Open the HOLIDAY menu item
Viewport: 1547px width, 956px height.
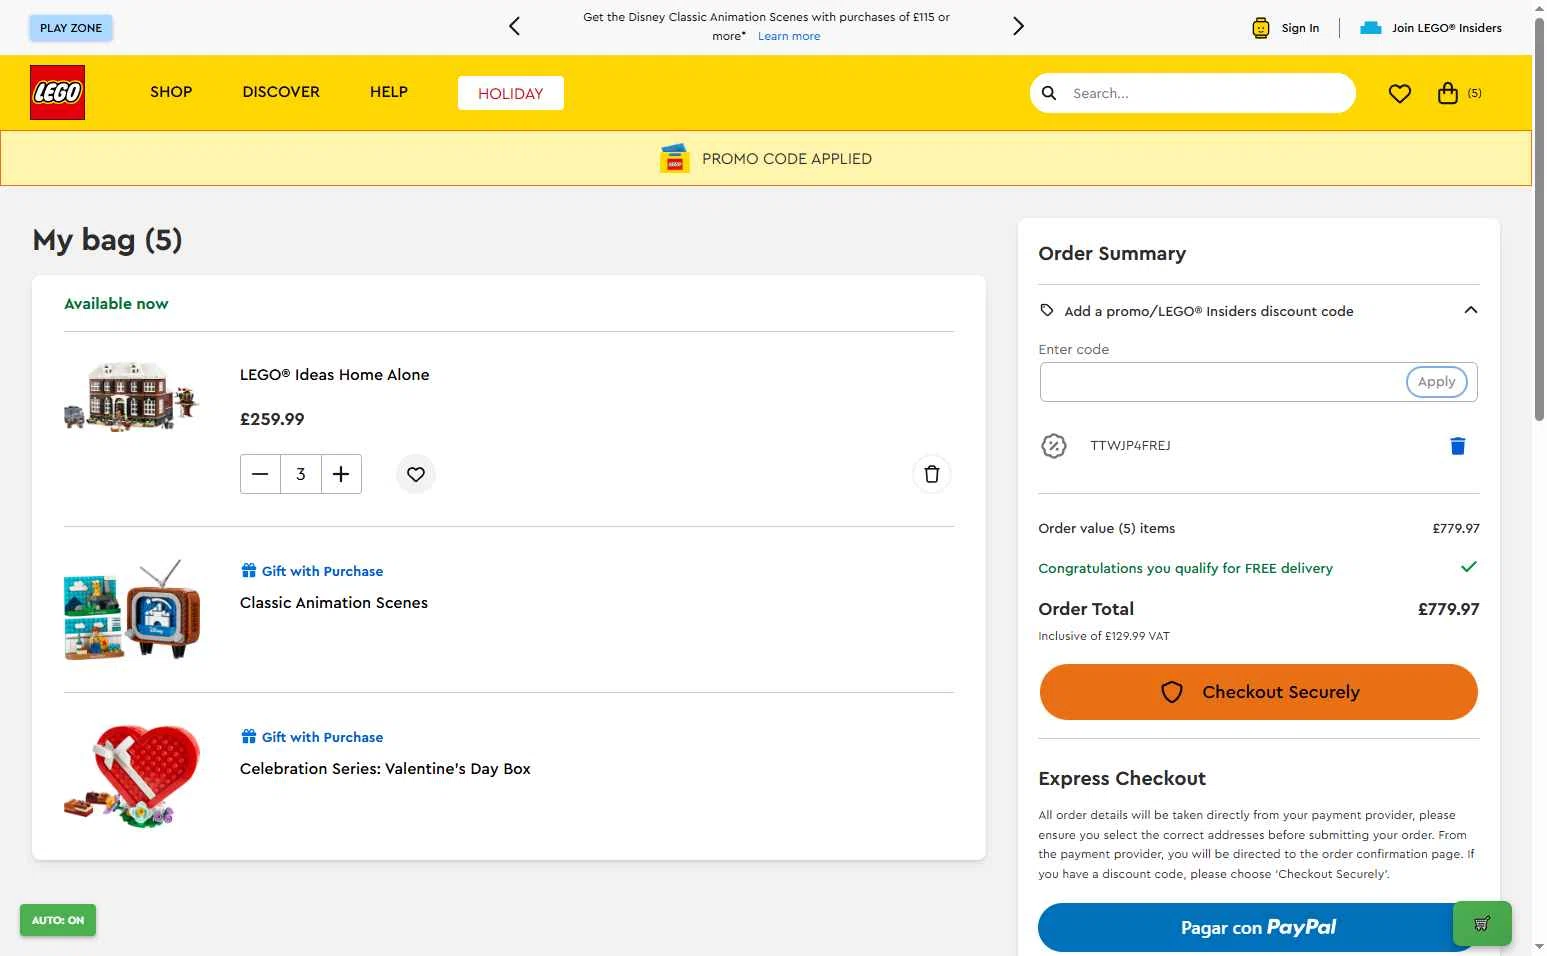pyautogui.click(x=511, y=93)
